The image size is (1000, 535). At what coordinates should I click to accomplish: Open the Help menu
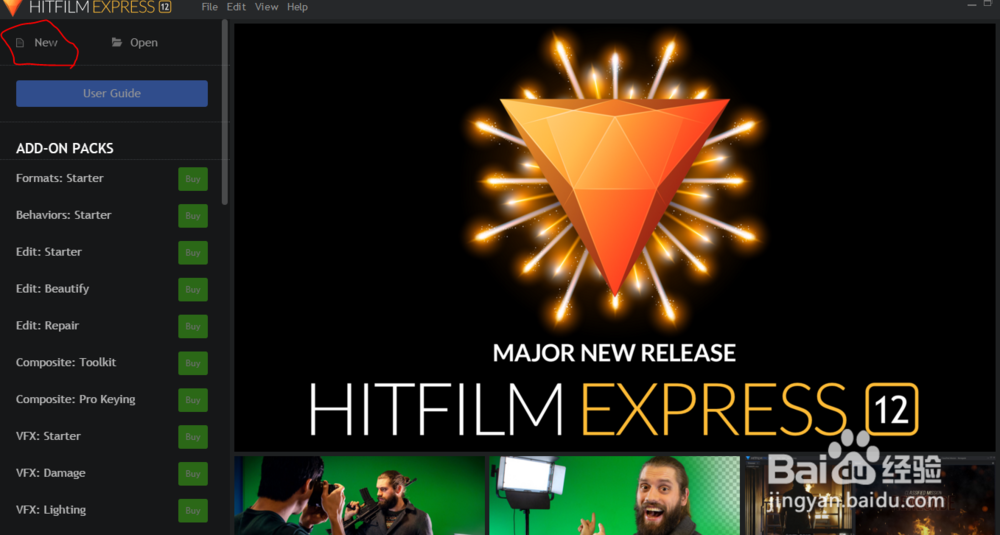[x=297, y=7]
